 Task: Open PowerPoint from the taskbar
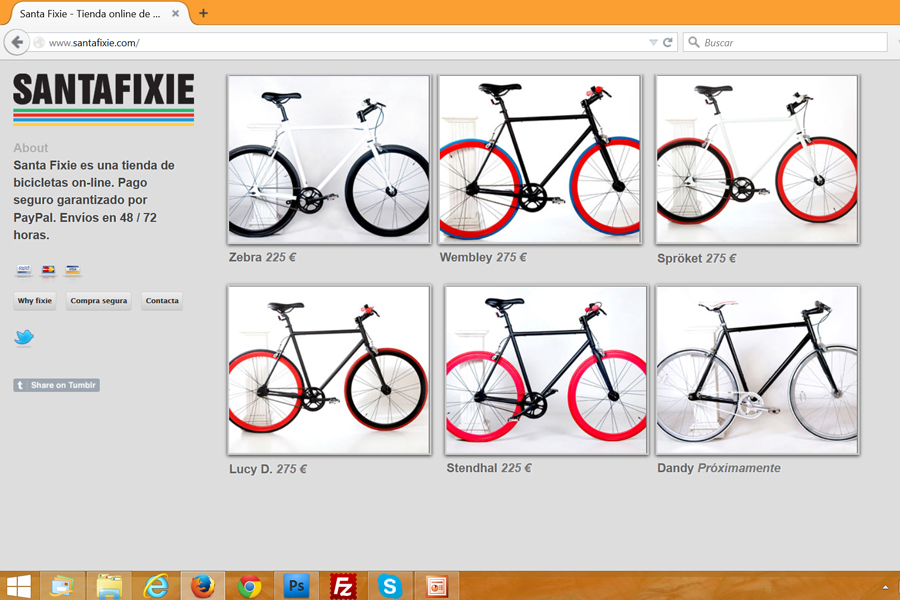coord(436,586)
